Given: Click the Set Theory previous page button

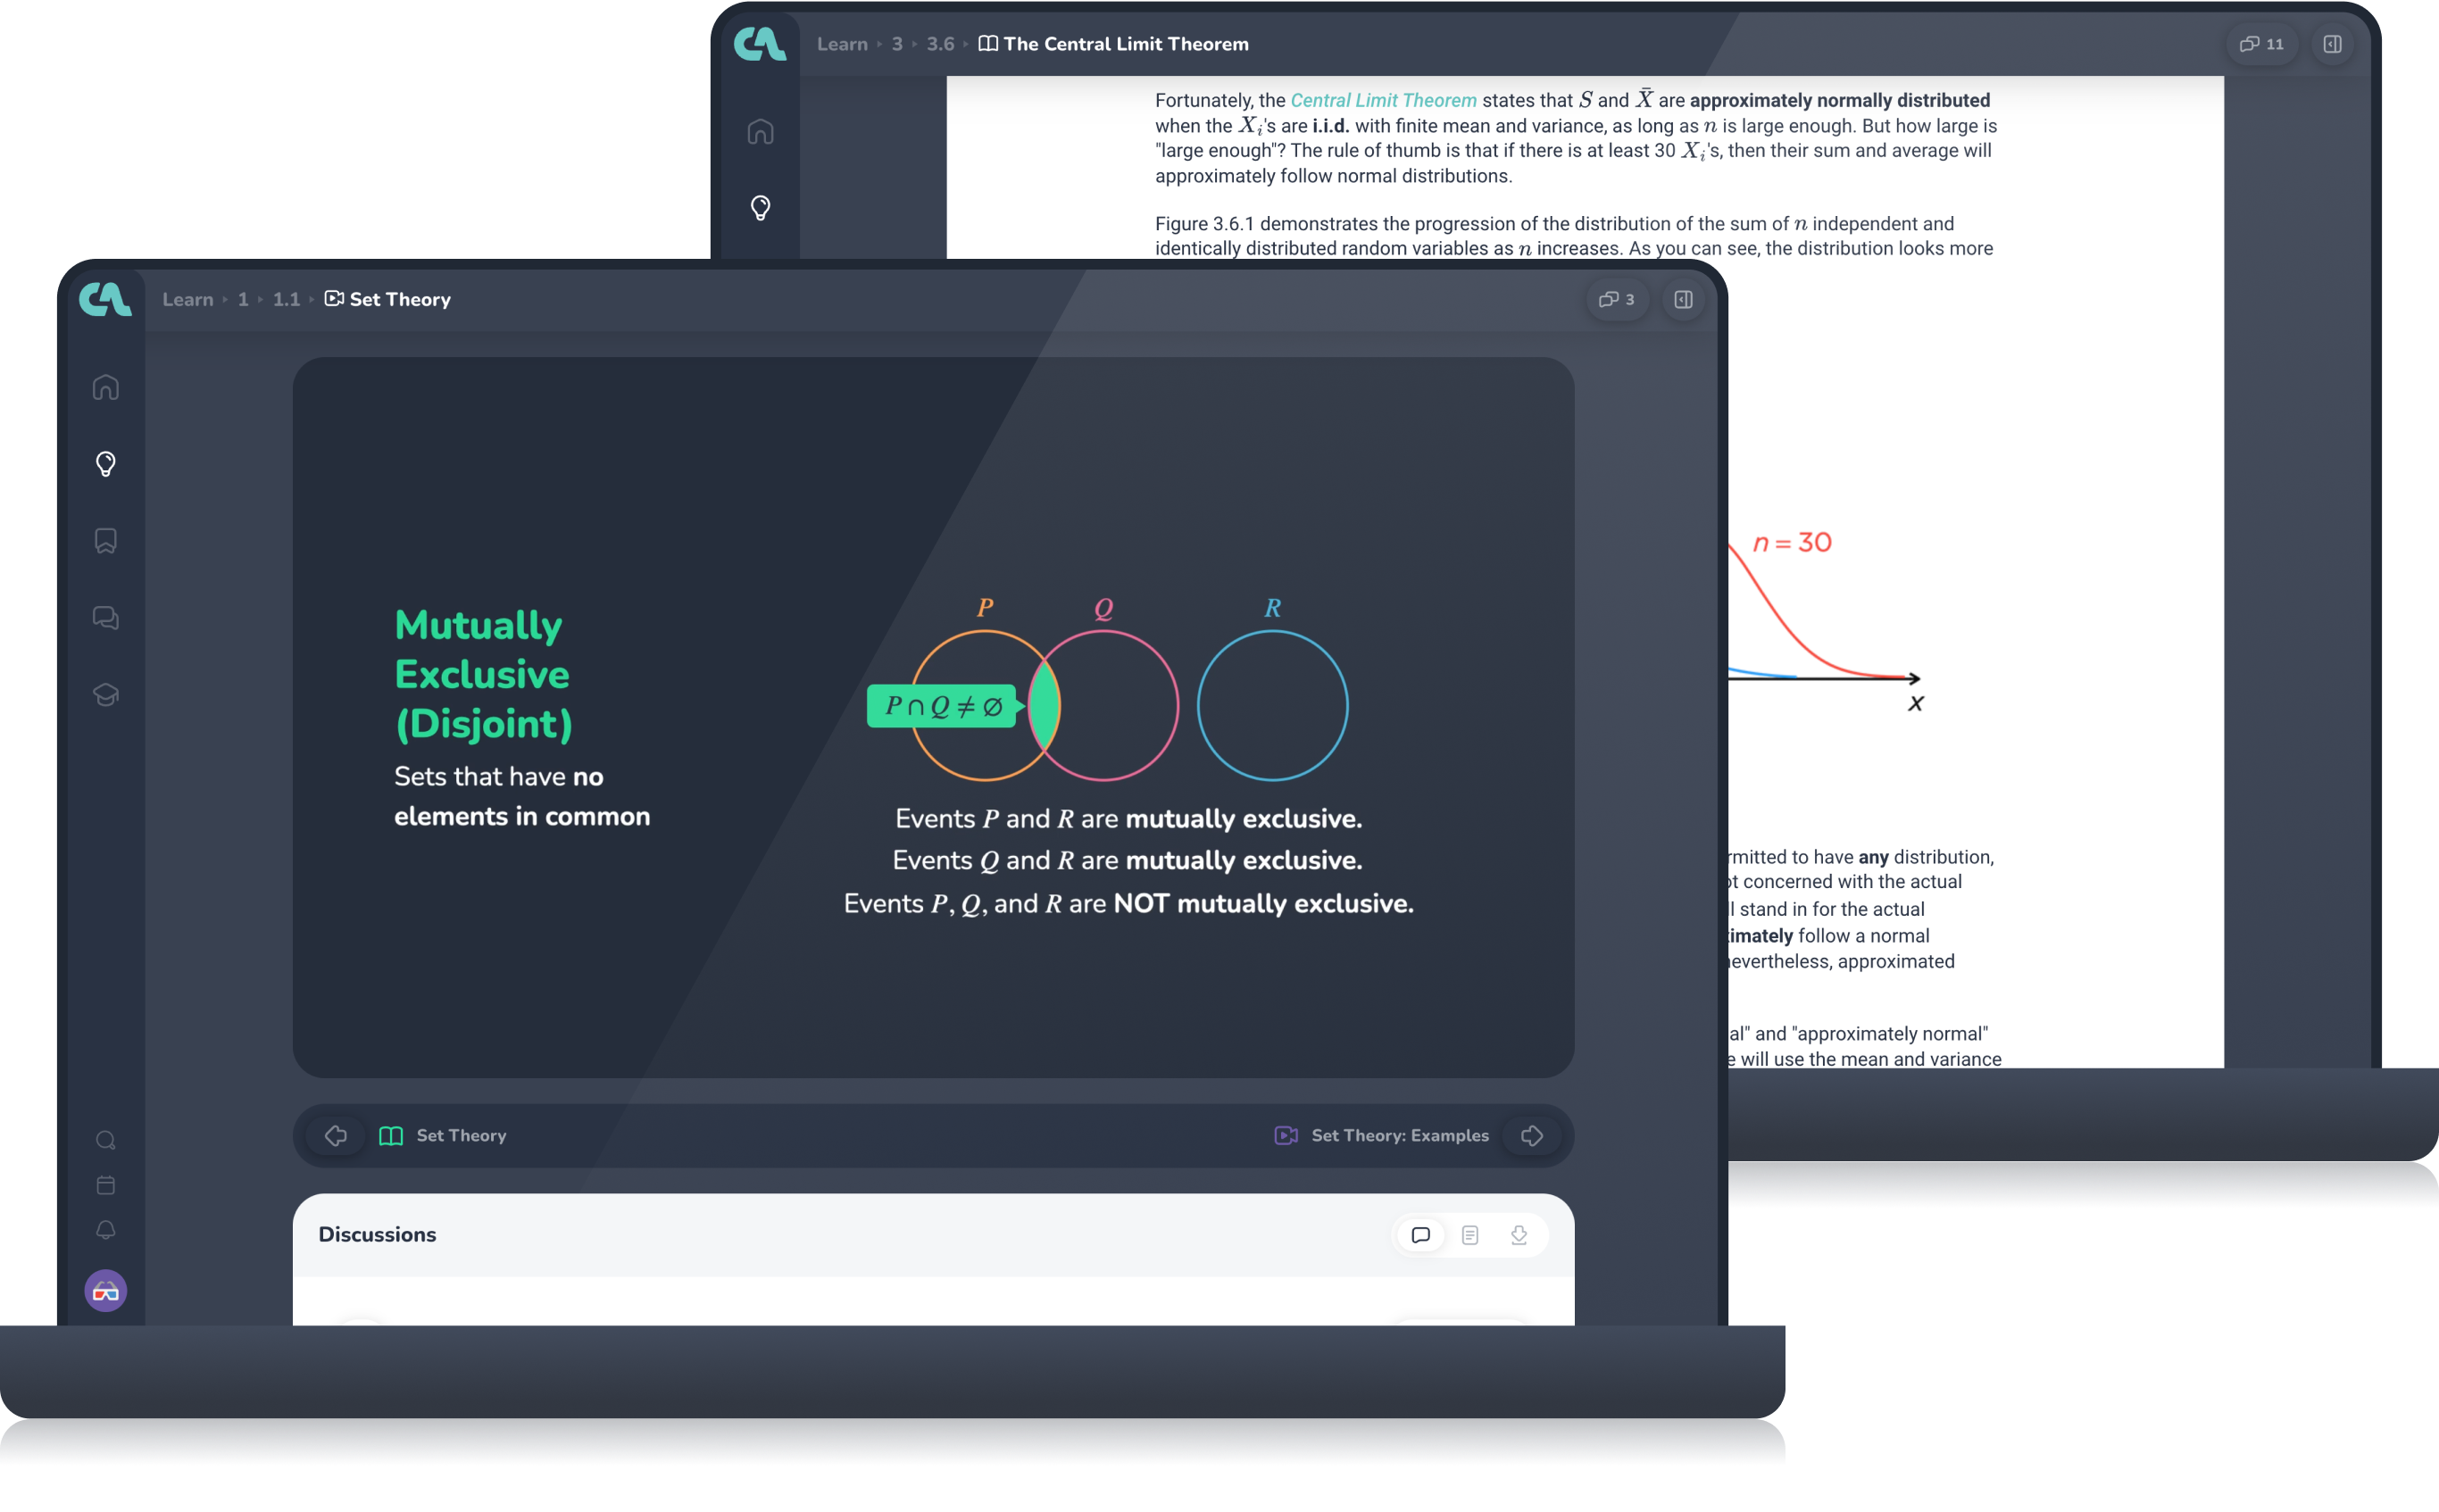Looking at the screenshot, I should click(335, 1134).
